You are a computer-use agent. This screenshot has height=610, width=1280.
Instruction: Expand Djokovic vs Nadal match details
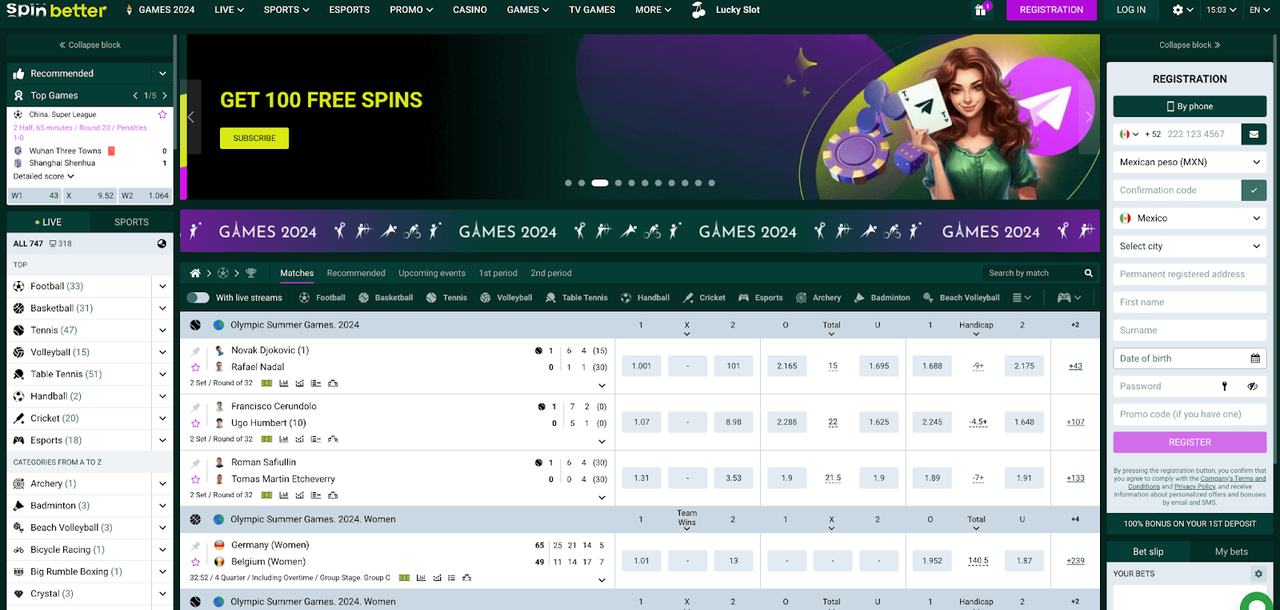pos(602,385)
